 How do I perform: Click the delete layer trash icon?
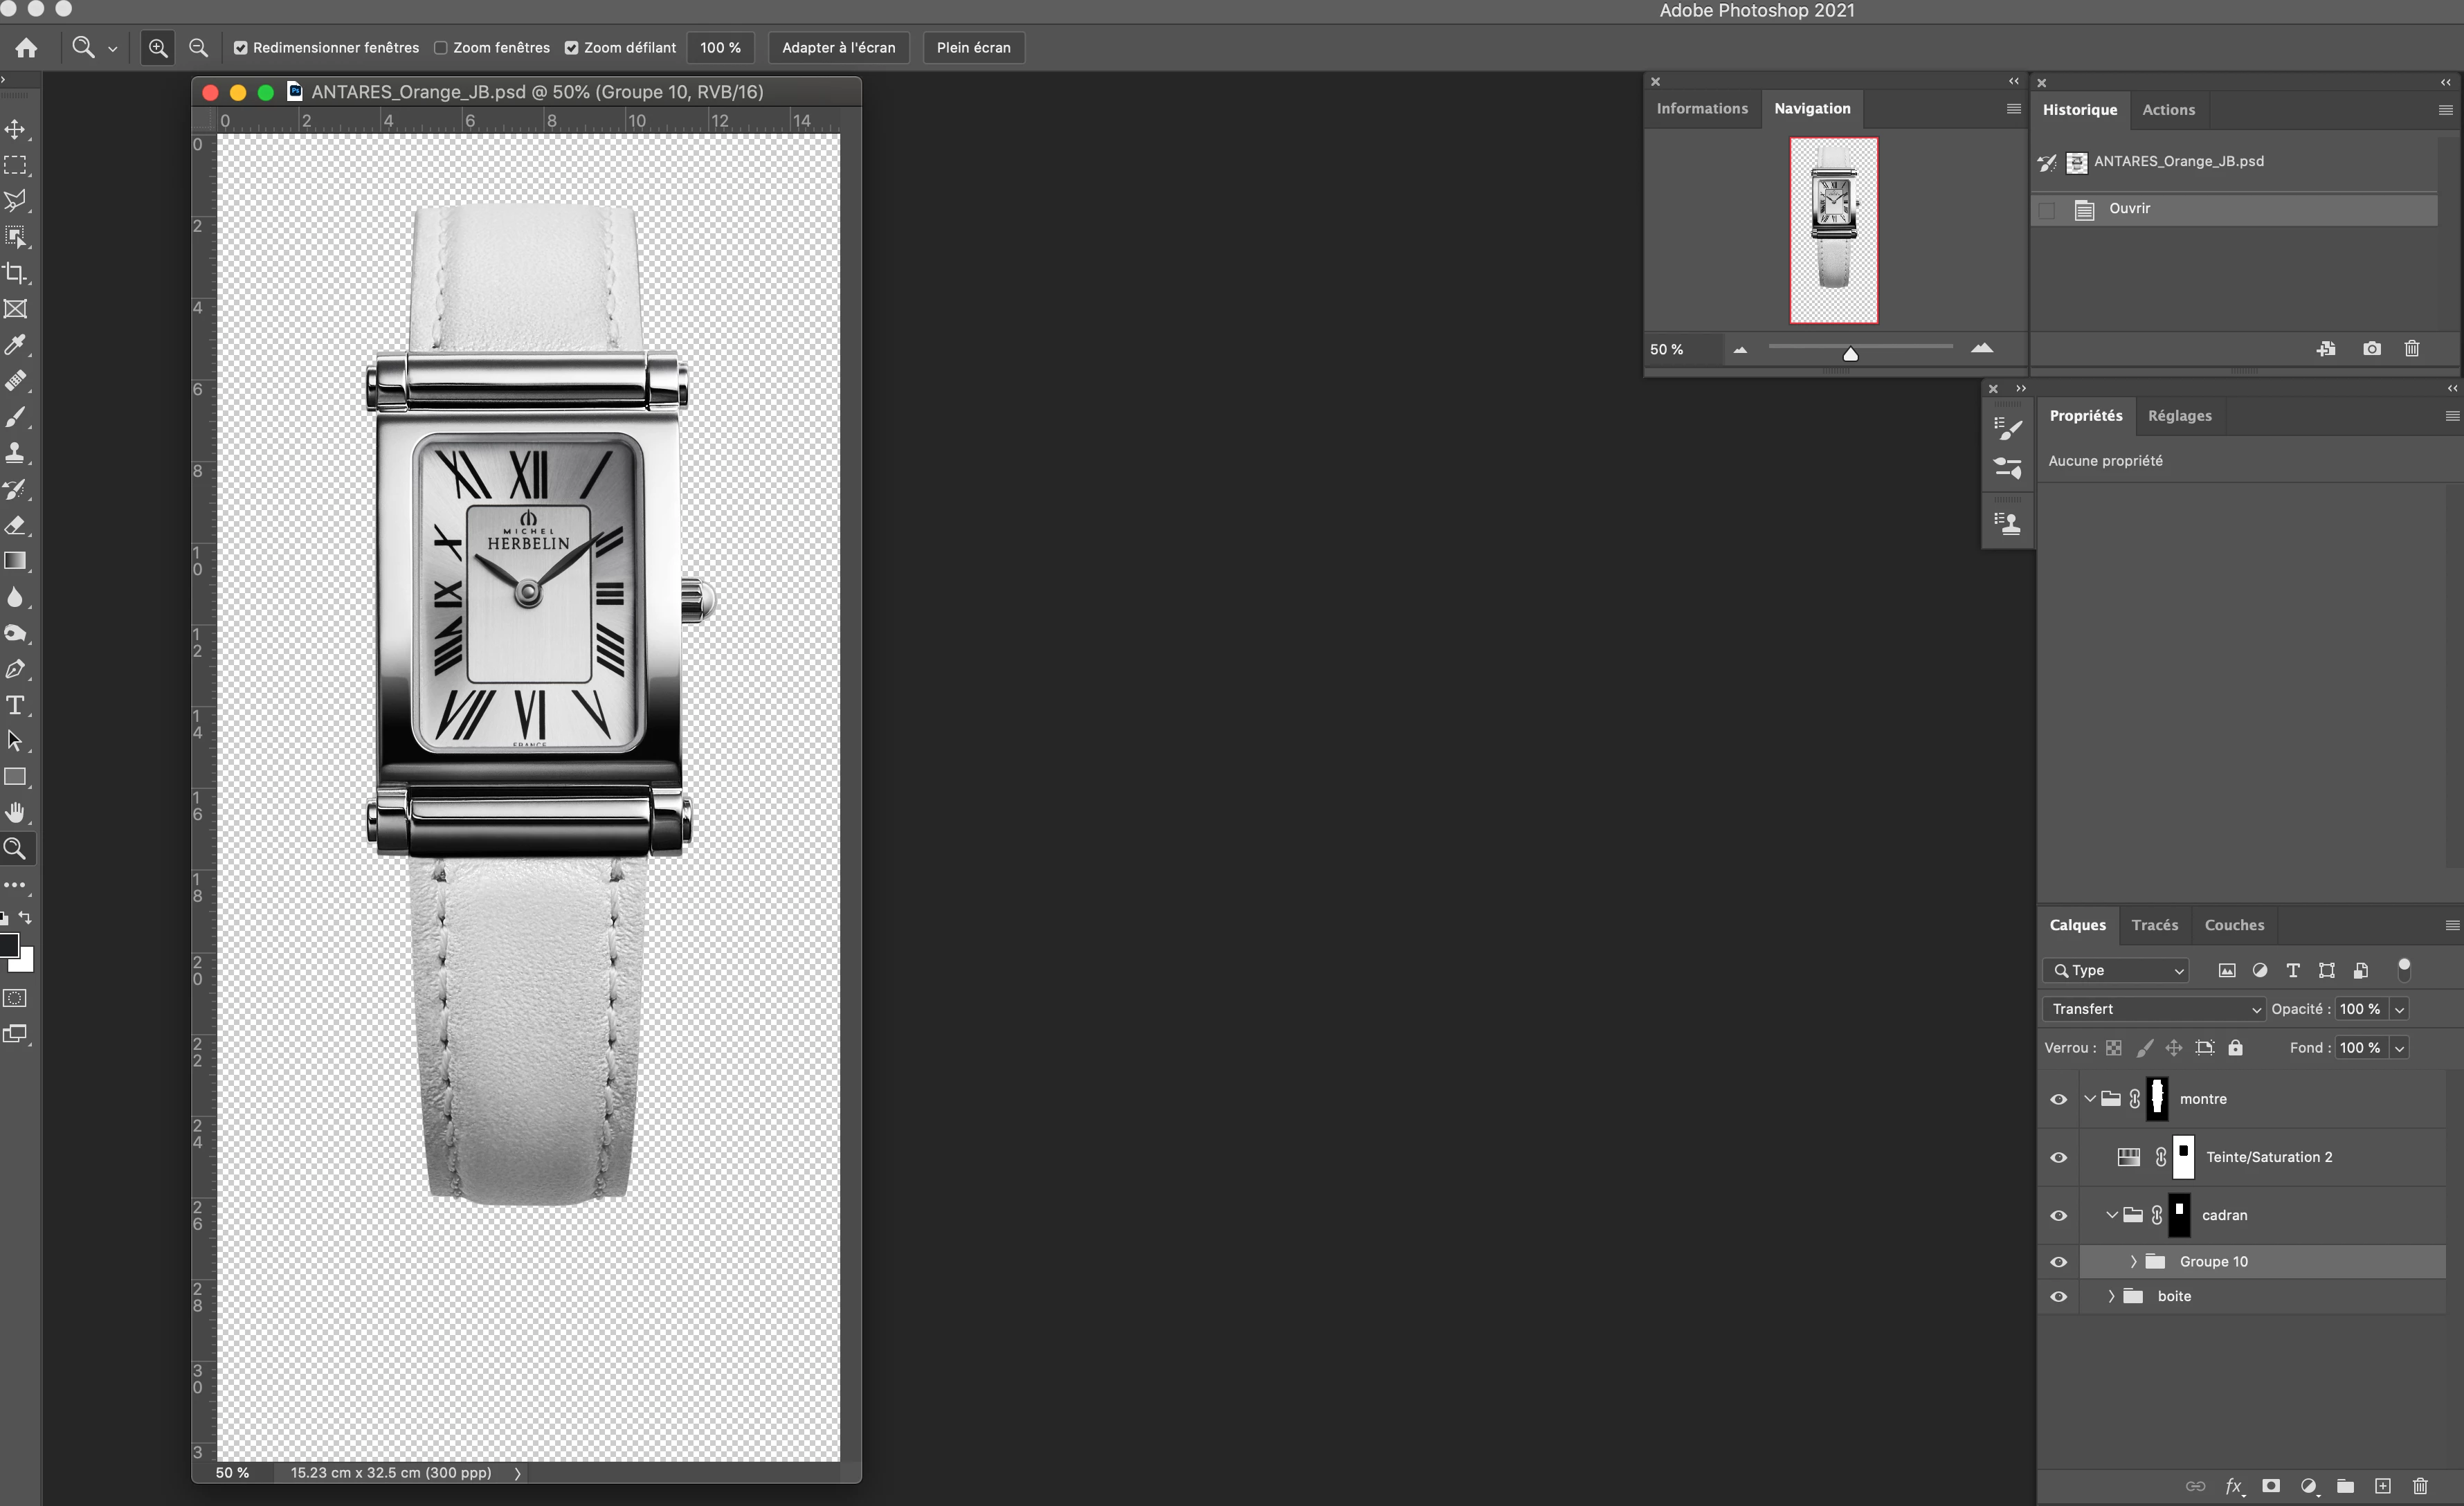(2420, 1486)
